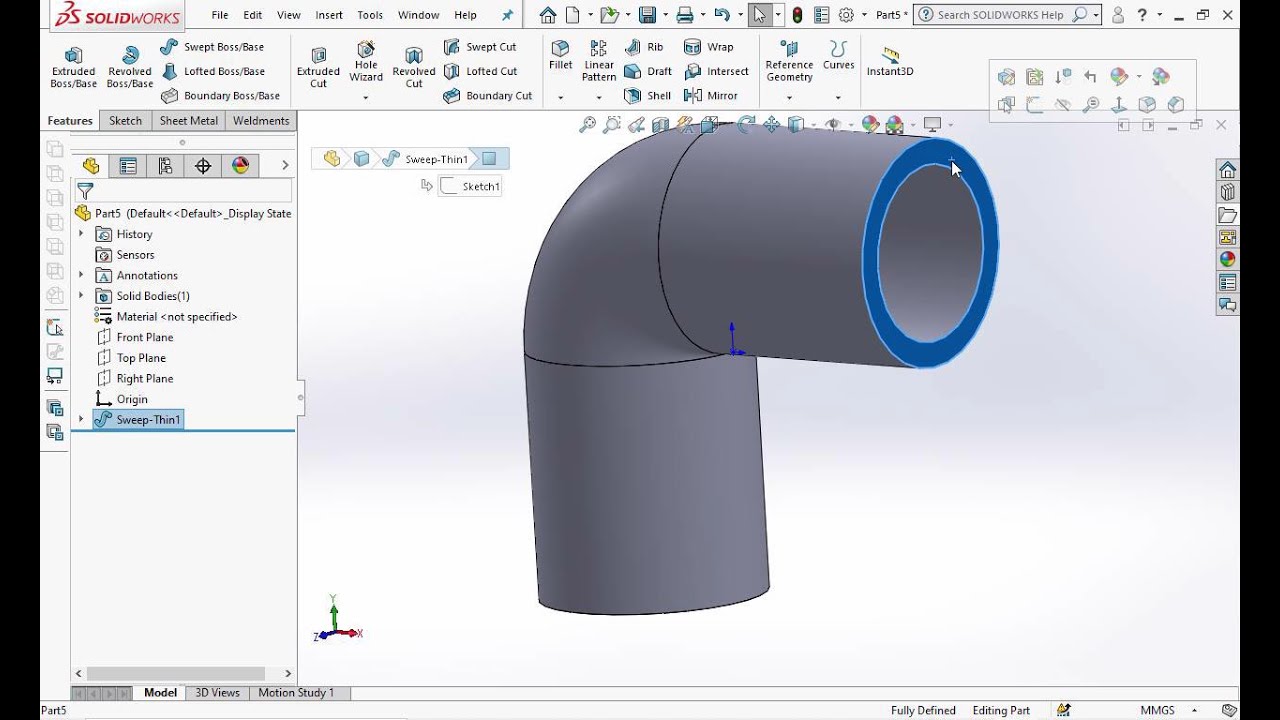Viewport: 1280px width, 720px height.
Task: Open the ConfigurationManager panel tab
Action: coord(166,166)
